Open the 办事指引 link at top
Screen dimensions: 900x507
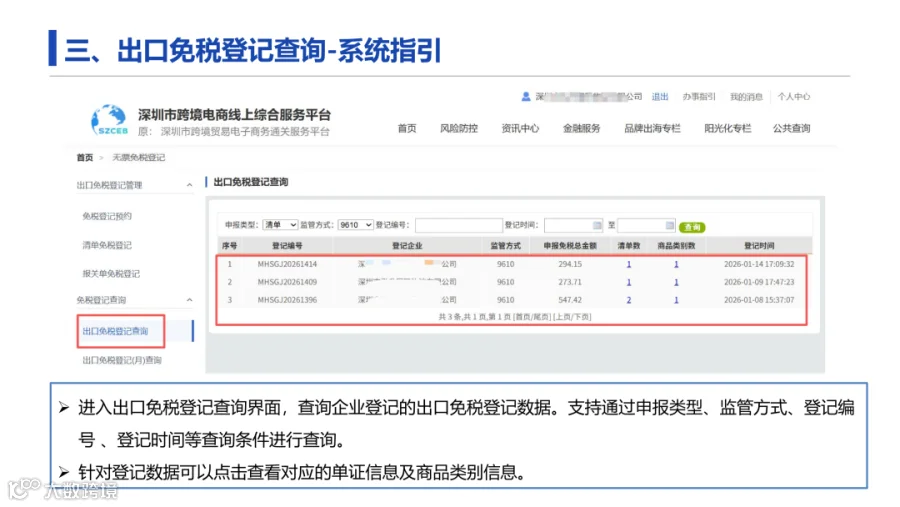[699, 96]
